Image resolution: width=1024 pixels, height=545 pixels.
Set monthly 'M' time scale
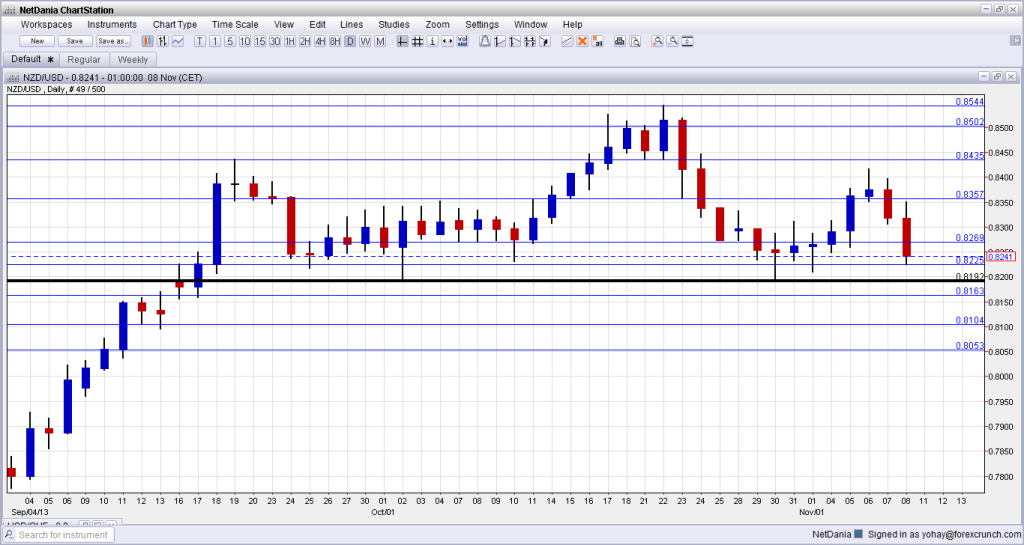point(380,41)
